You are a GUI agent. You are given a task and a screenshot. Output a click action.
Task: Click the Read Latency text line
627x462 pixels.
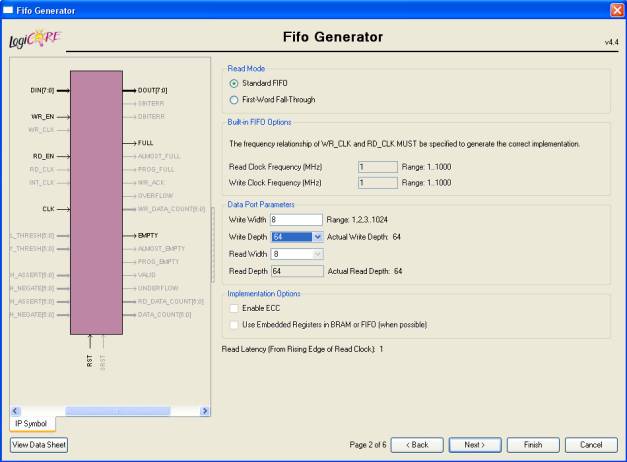tap(302, 349)
